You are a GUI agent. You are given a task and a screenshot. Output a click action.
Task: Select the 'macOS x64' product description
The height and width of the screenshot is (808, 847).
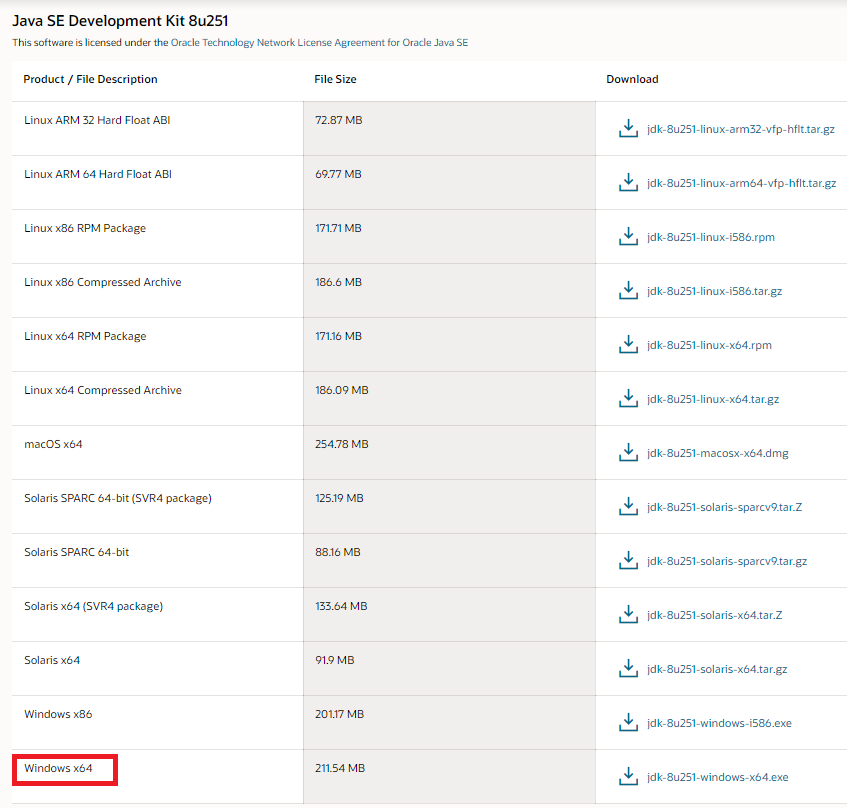[x=53, y=444]
